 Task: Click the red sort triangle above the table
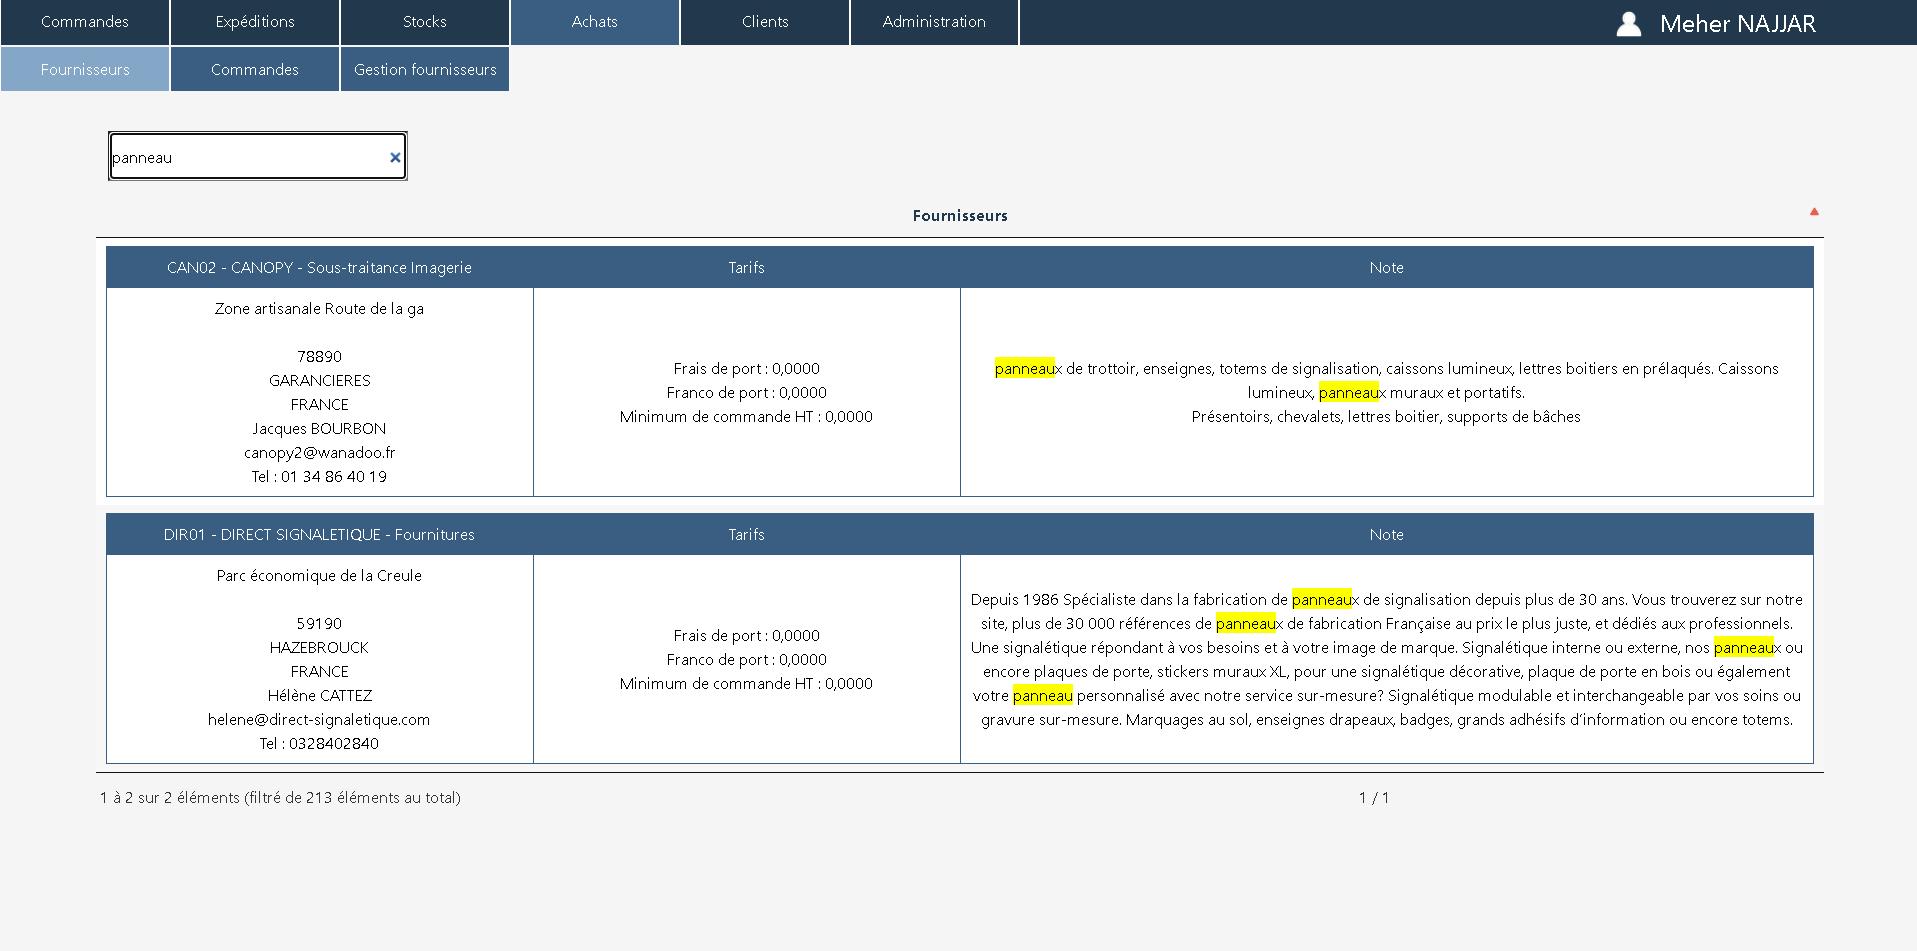pos(1814,212)
